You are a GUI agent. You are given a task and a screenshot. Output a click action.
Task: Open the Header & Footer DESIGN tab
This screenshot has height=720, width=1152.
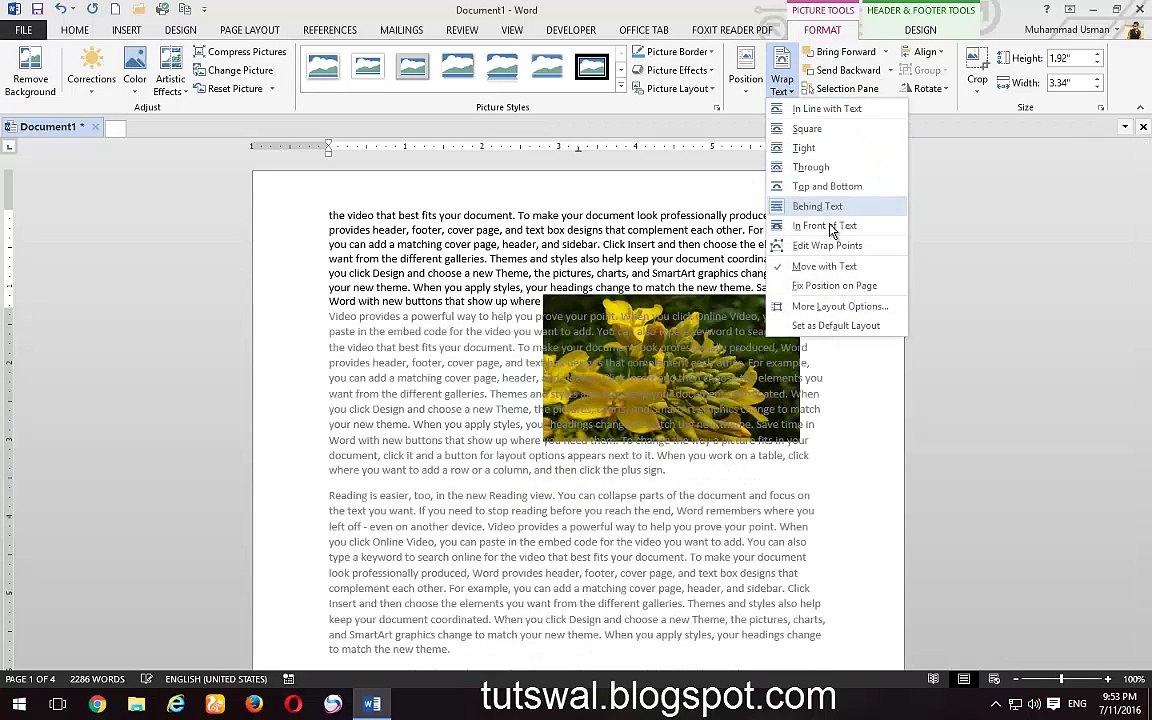[x=920, y=30]
